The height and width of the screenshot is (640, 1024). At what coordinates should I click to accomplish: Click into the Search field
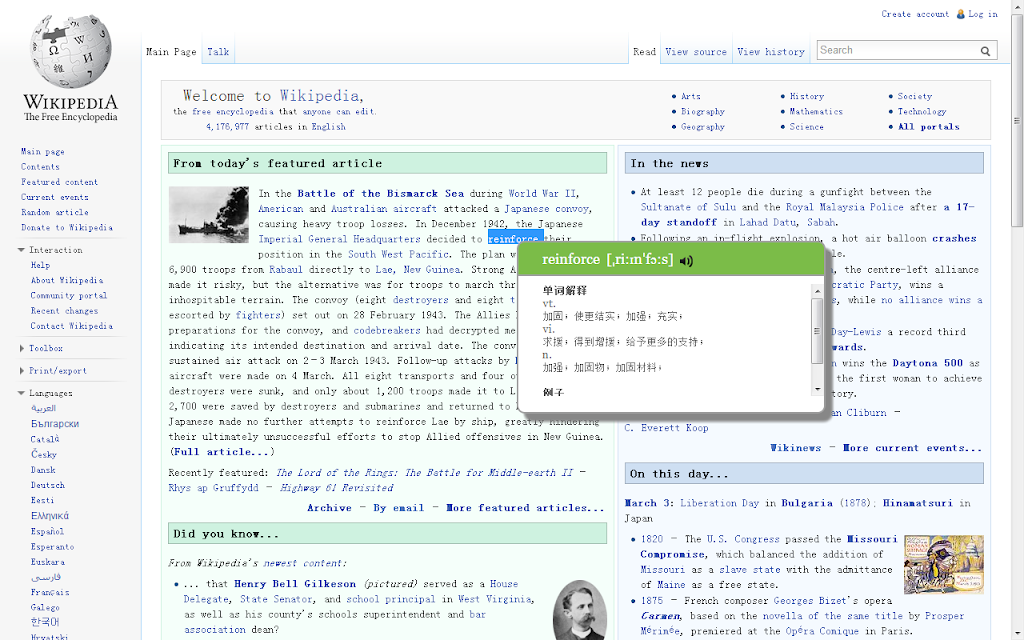[x=898, y=50]
